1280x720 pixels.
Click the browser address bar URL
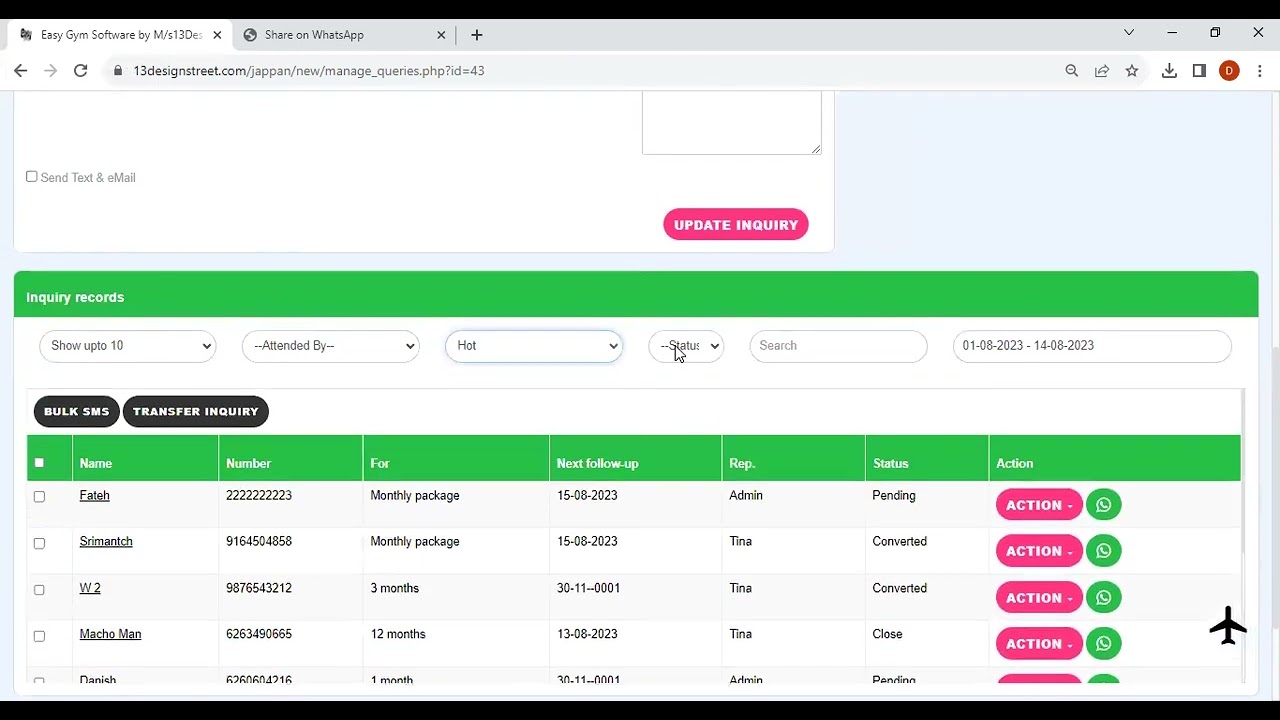point(309,71)
